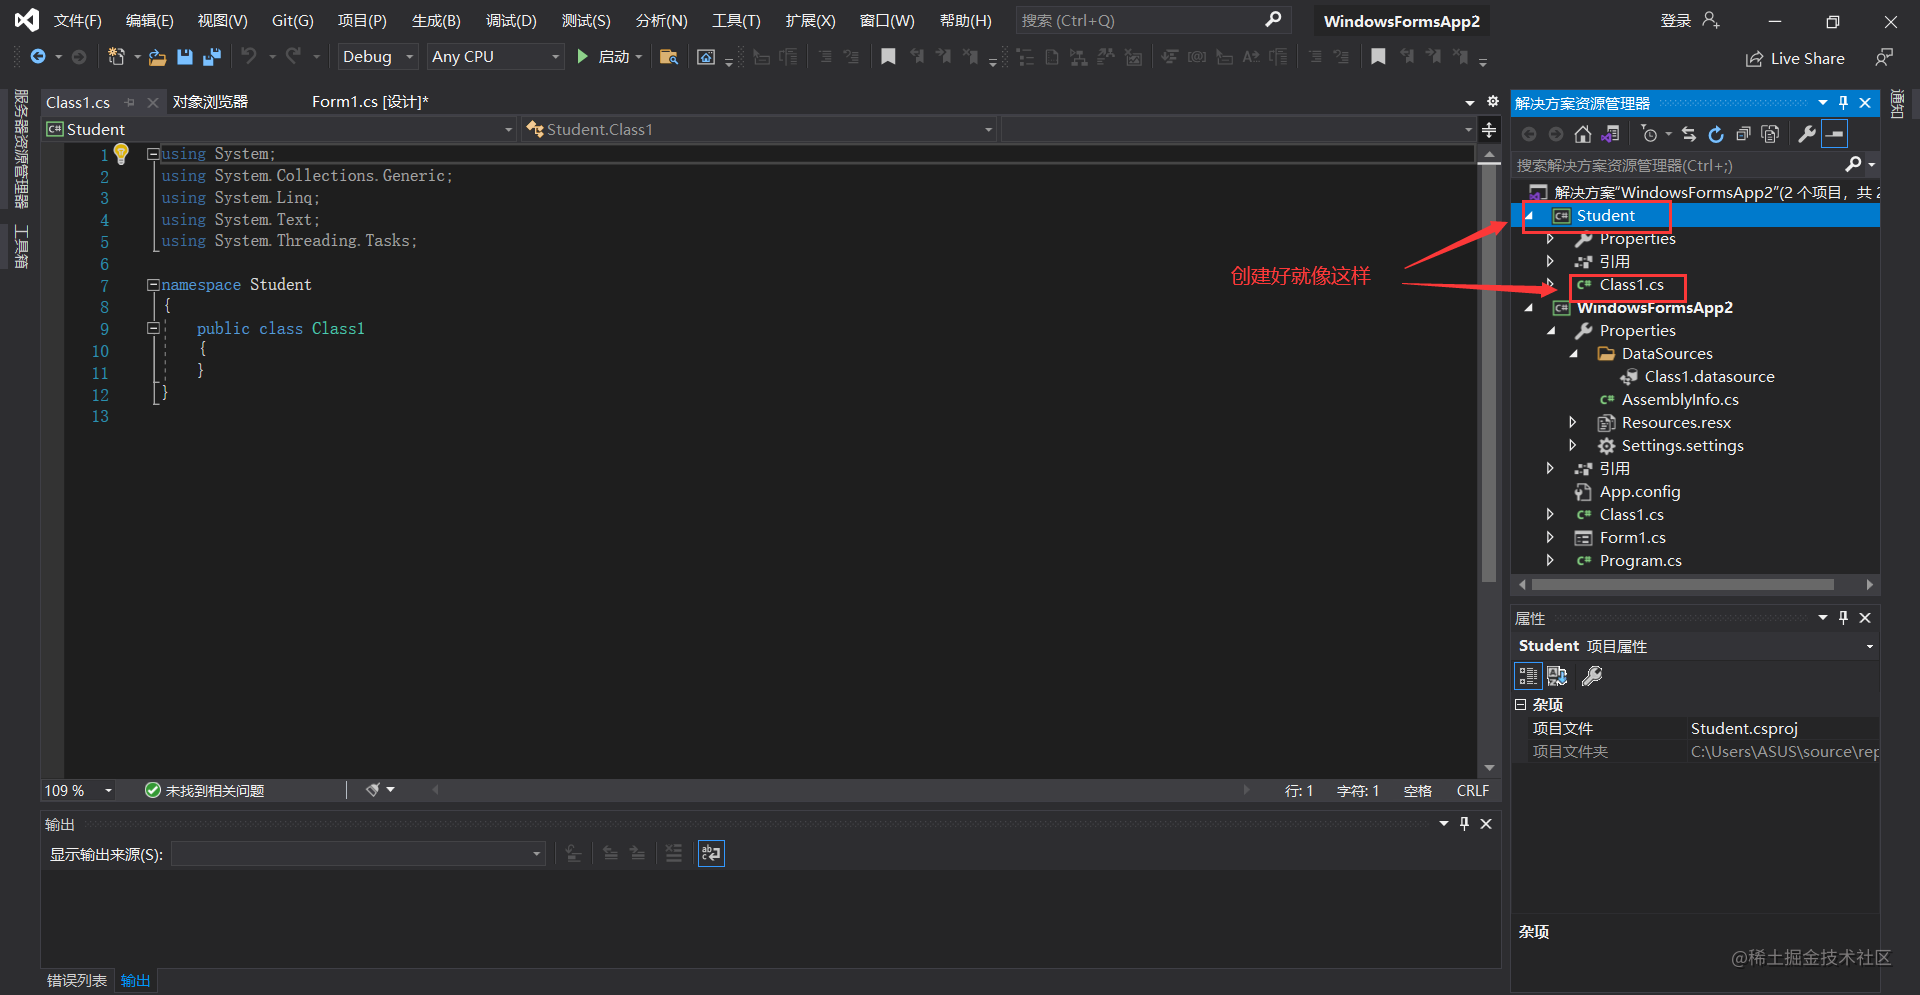Screen dimensions: 1920x995
Task: Click the Save All toolbar icon
Action: coord(212,57)
